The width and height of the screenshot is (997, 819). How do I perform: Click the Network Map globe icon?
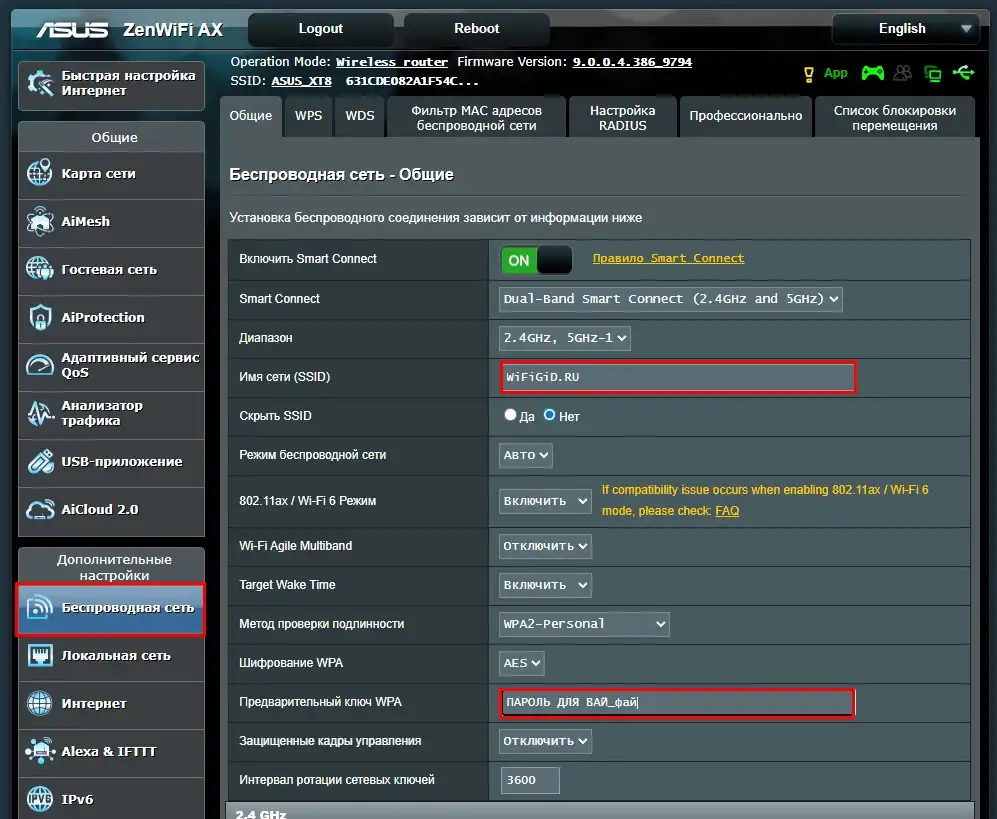[40, 173]
